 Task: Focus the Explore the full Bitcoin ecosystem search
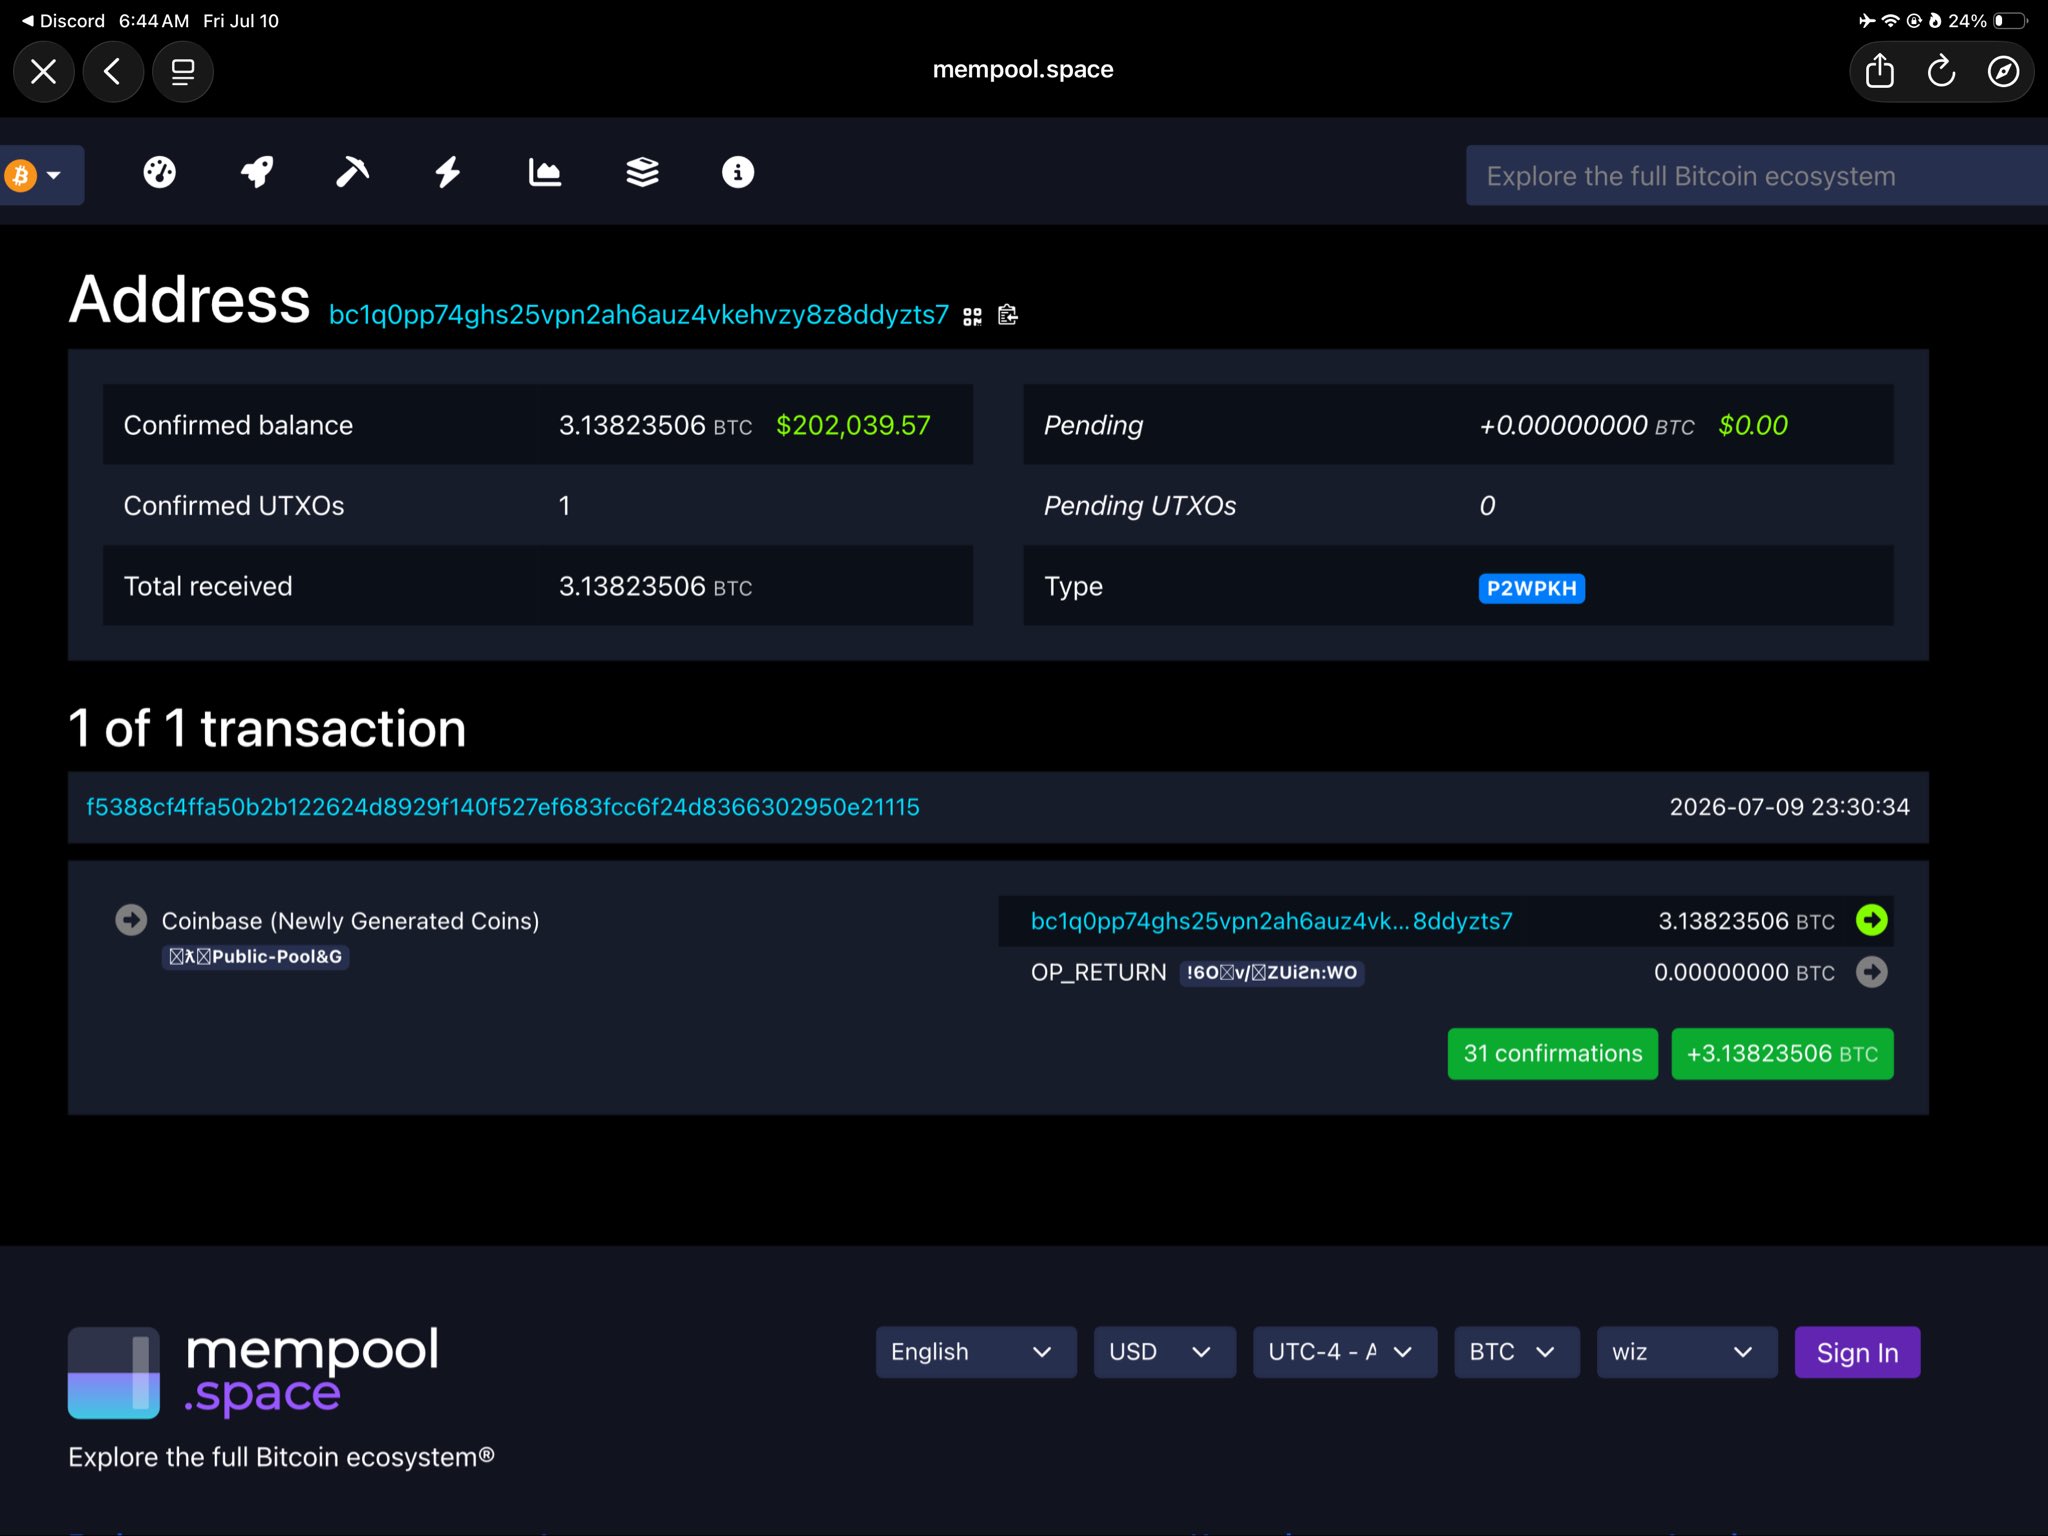1757,176
